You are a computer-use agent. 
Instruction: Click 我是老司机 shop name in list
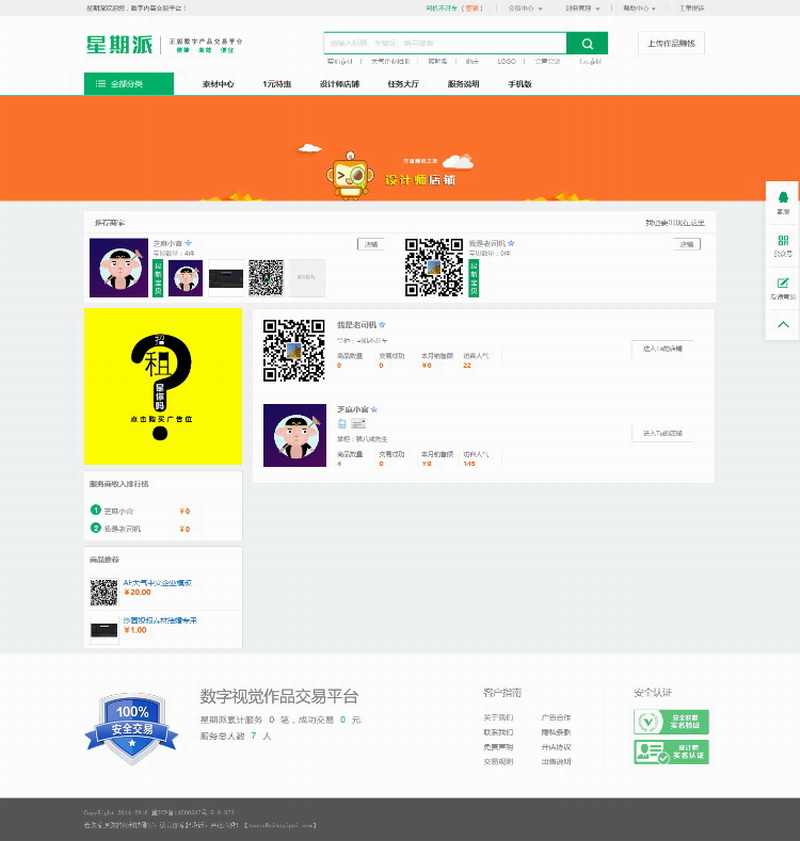[x=357, y=324]
